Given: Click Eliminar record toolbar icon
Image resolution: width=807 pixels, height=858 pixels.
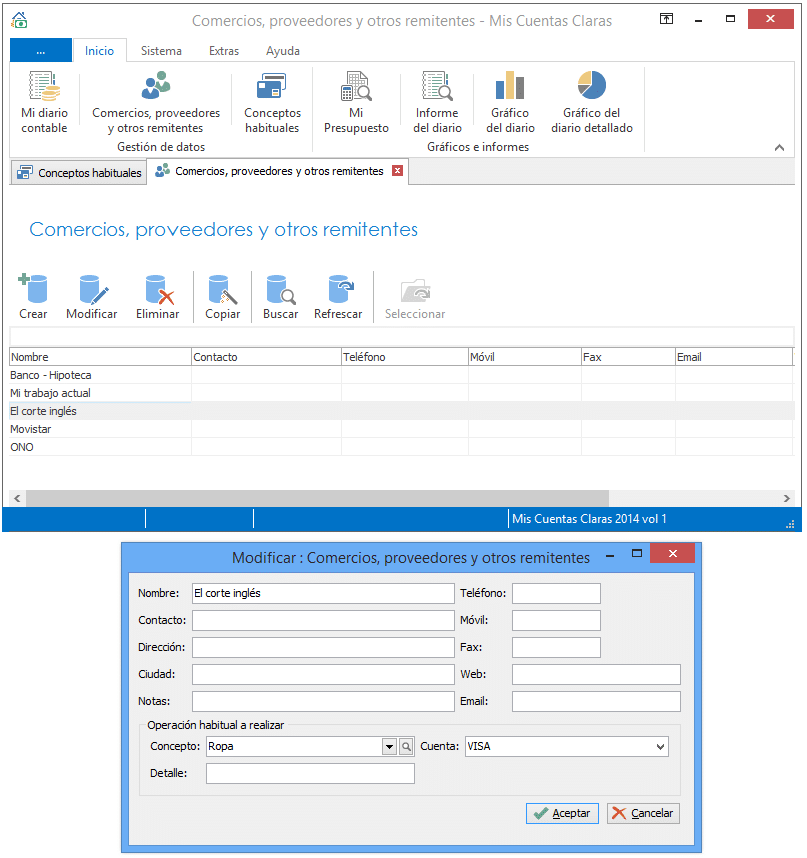Looking at the screenshot, I should point(158,297).
